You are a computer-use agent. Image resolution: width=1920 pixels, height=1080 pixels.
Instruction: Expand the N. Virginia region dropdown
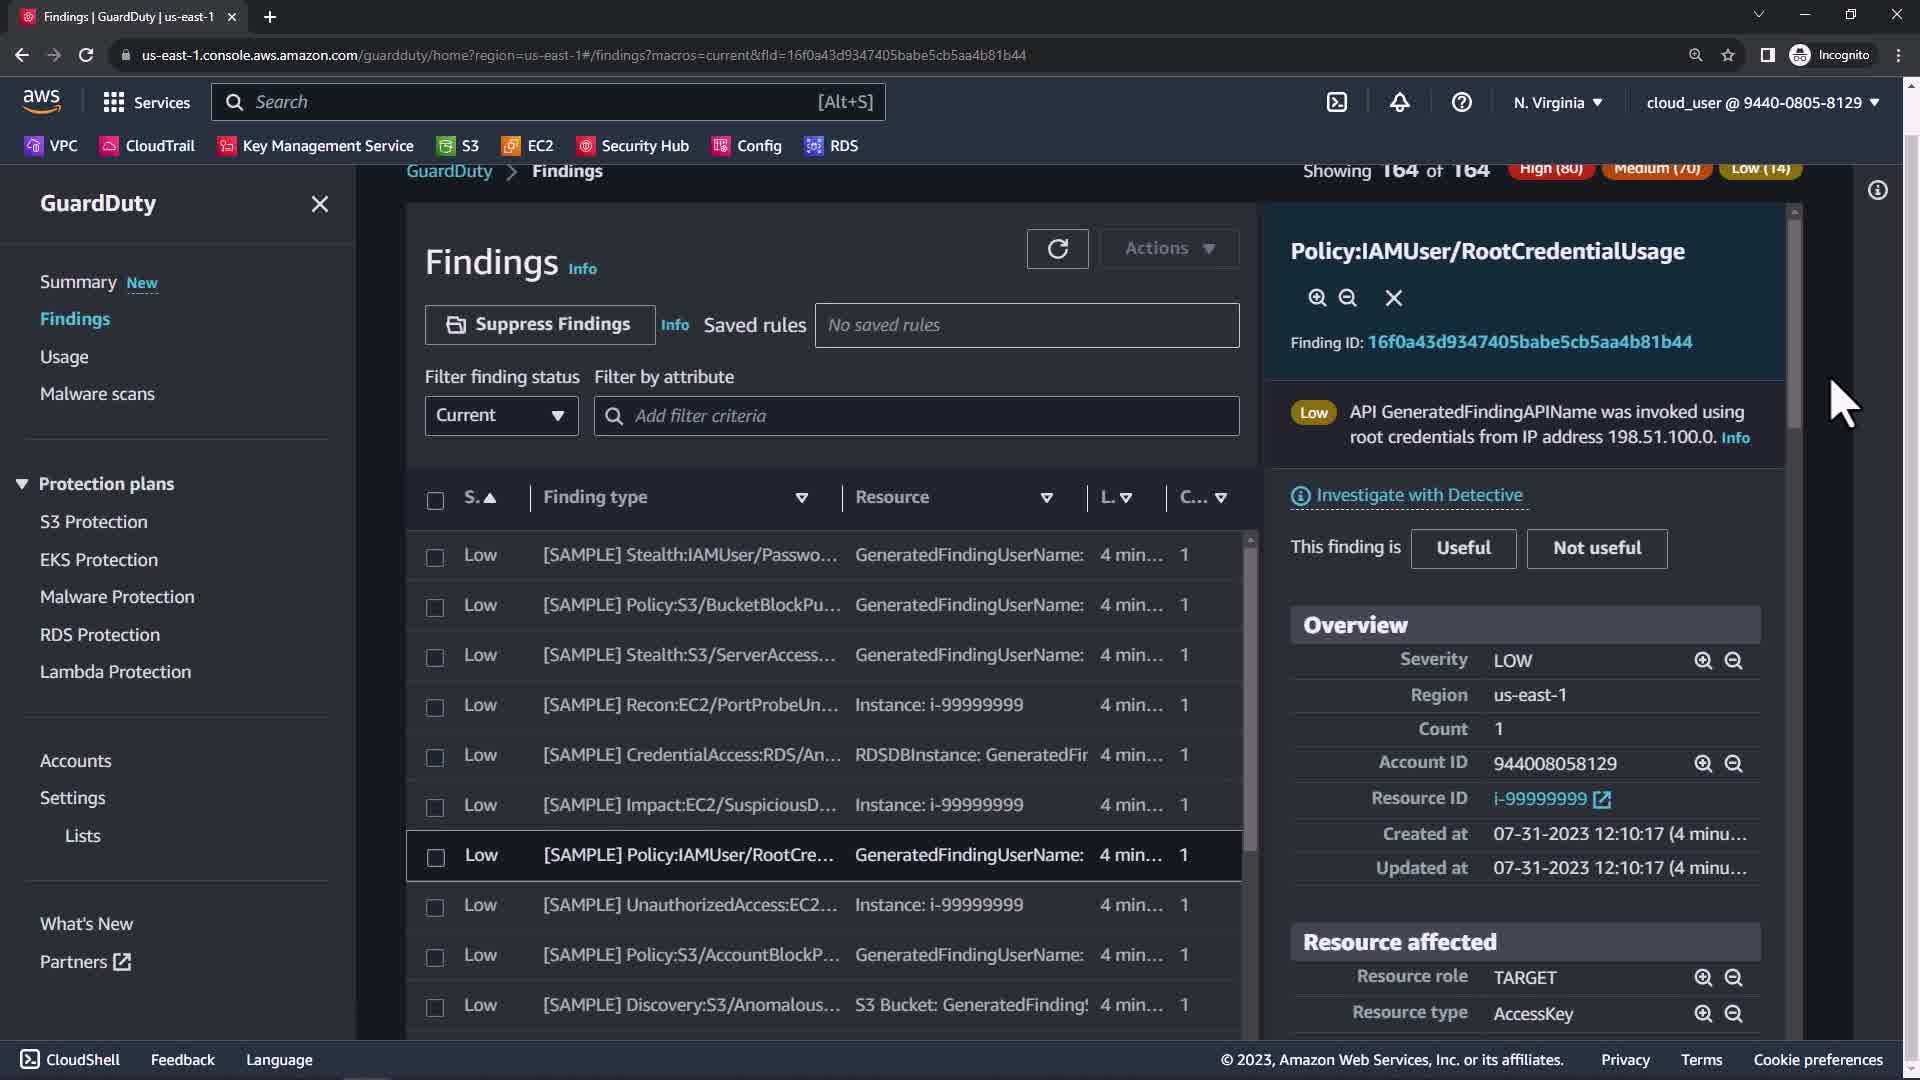(1557, 102)
